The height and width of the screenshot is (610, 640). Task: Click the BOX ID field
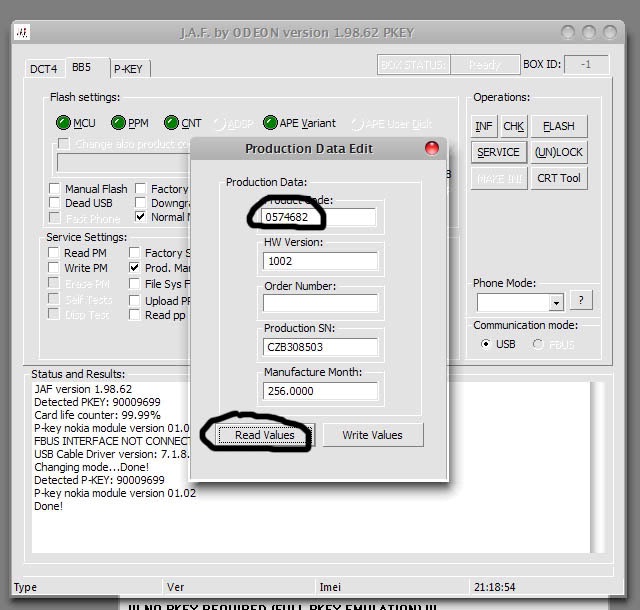pyautogui.click(x=587, y=65)
